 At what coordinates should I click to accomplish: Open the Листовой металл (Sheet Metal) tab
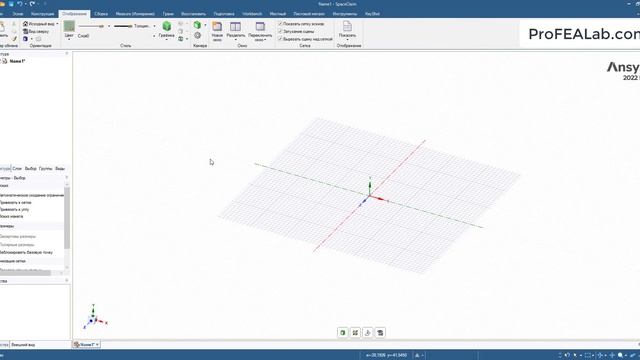click(309, 14)
